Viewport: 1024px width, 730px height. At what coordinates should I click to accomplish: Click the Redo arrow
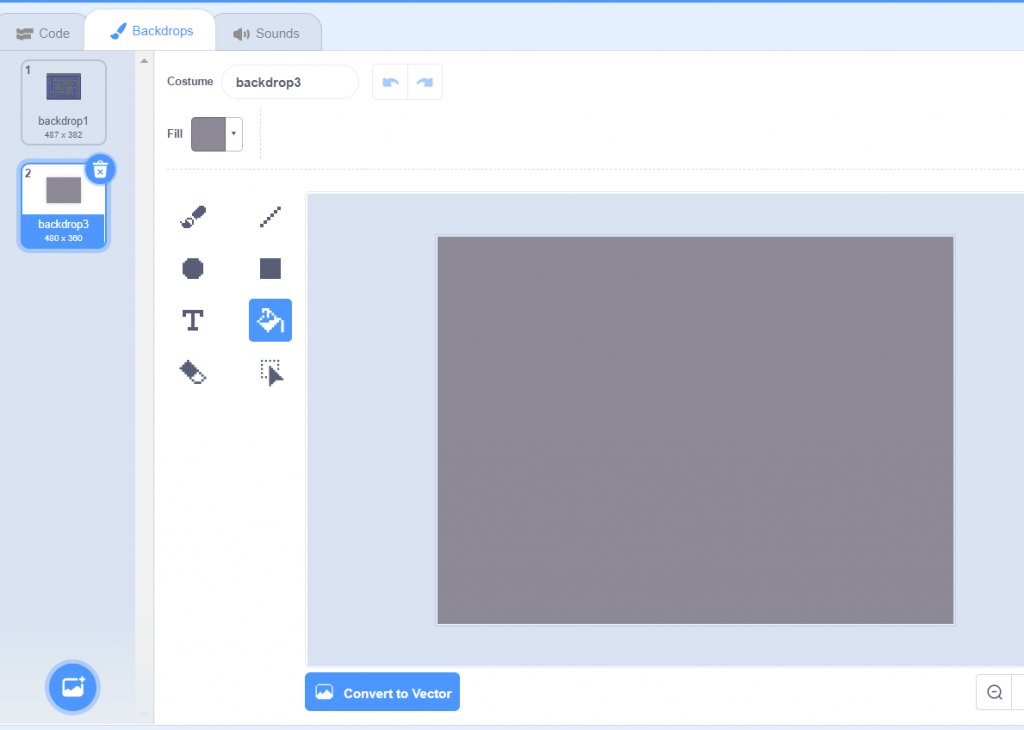pyautogui.click(x=425, y=82)
